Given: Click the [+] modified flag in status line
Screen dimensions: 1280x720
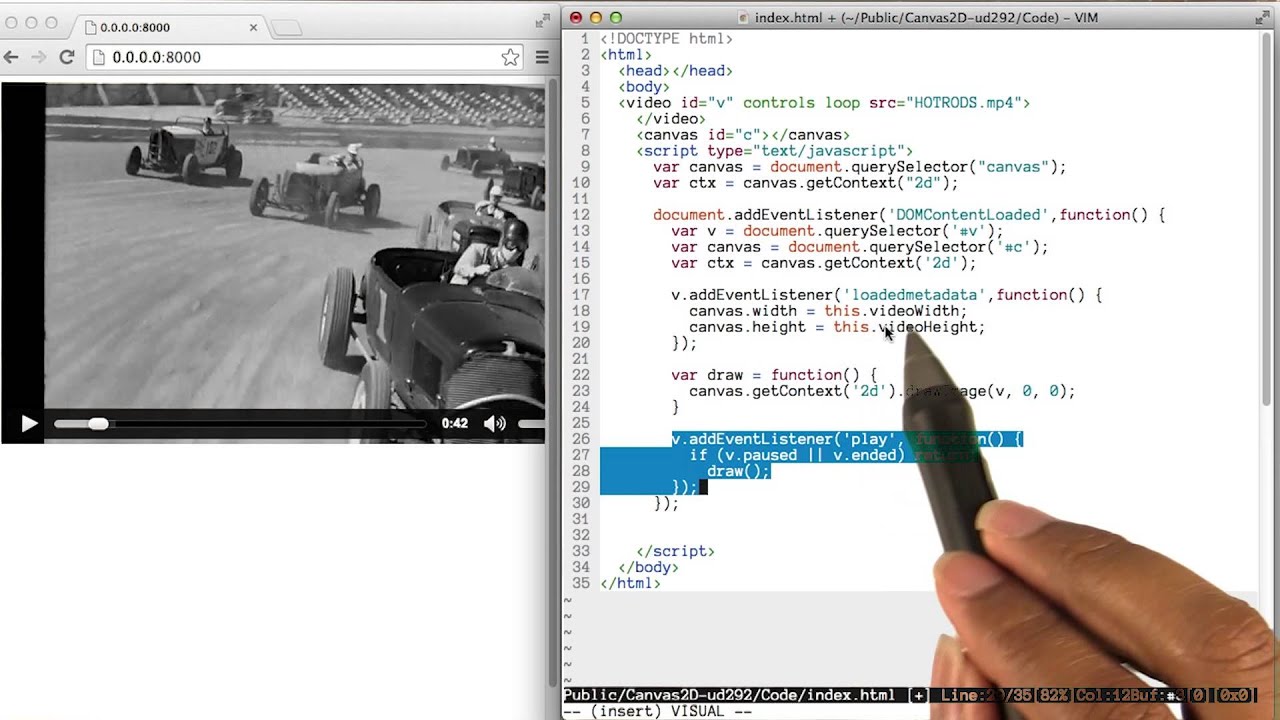Looking at the screenshot, I should pos(918,695).
